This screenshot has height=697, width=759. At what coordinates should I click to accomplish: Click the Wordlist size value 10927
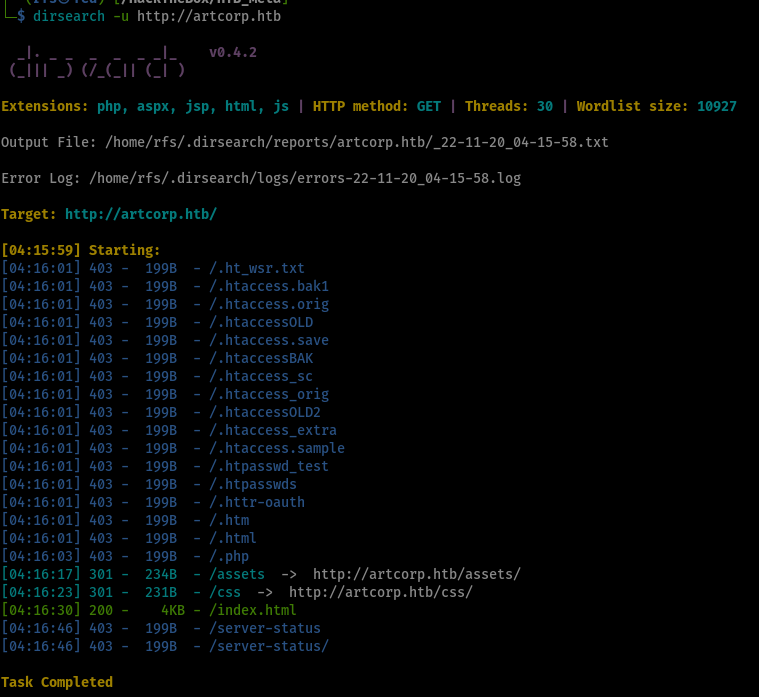(716, 106)
